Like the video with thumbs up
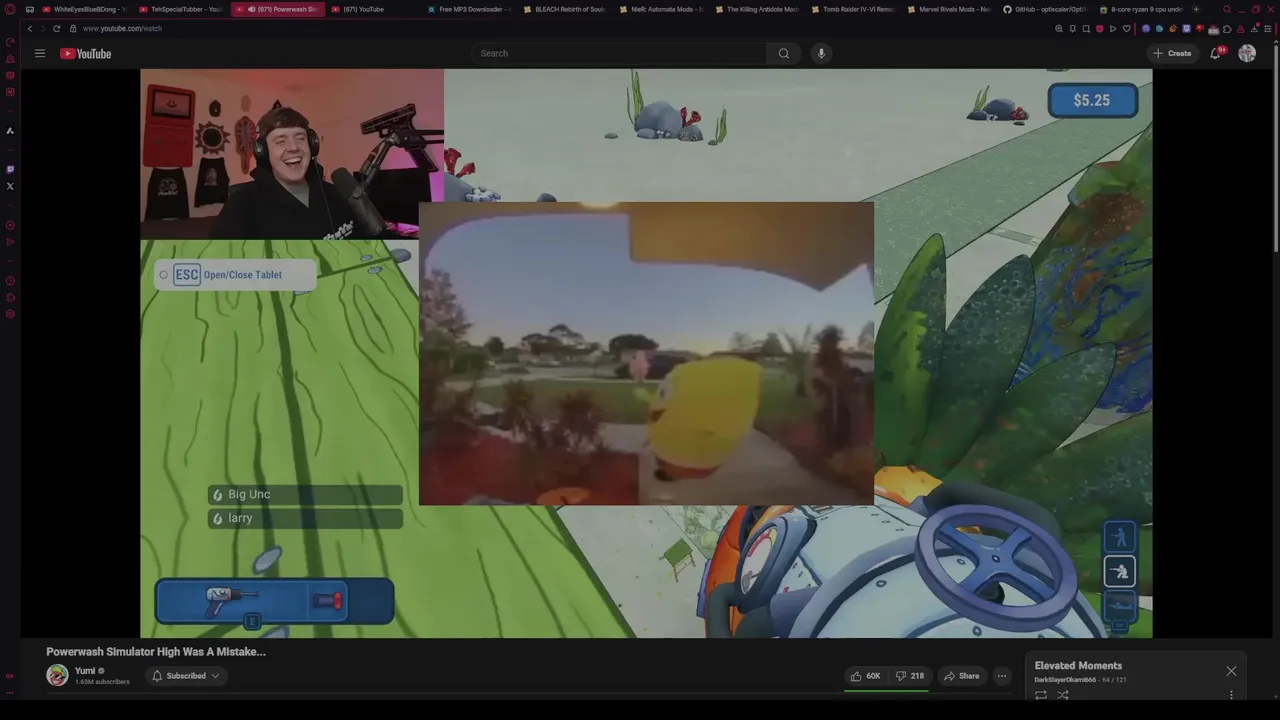 864,676
